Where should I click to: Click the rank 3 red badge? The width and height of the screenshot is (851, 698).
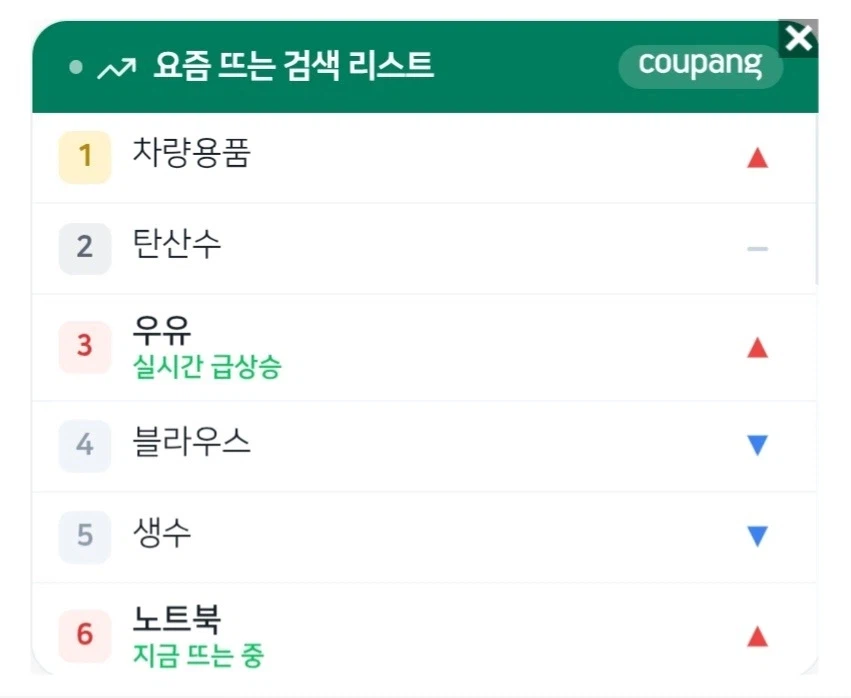[x=85, y=347]
